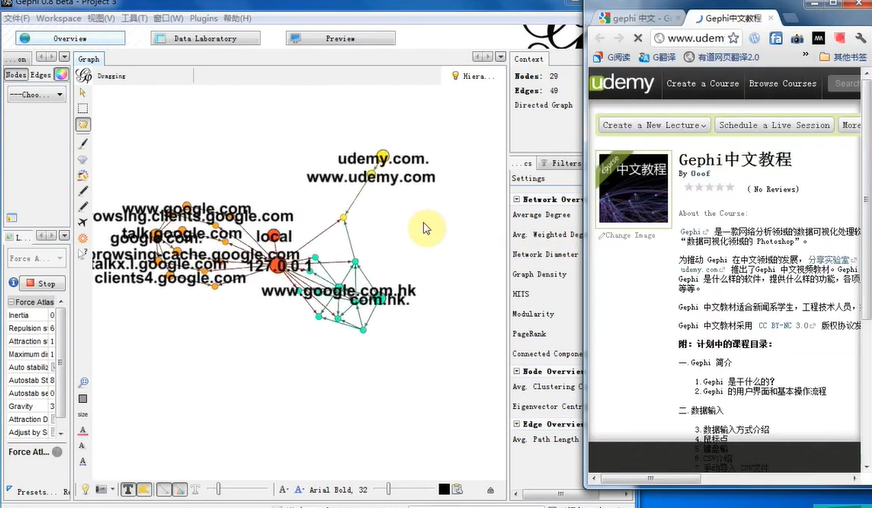This screenshot has height=508, width=872.
Task: Toggle the Edges button in ranking panel
Action: tap(41, 74)
